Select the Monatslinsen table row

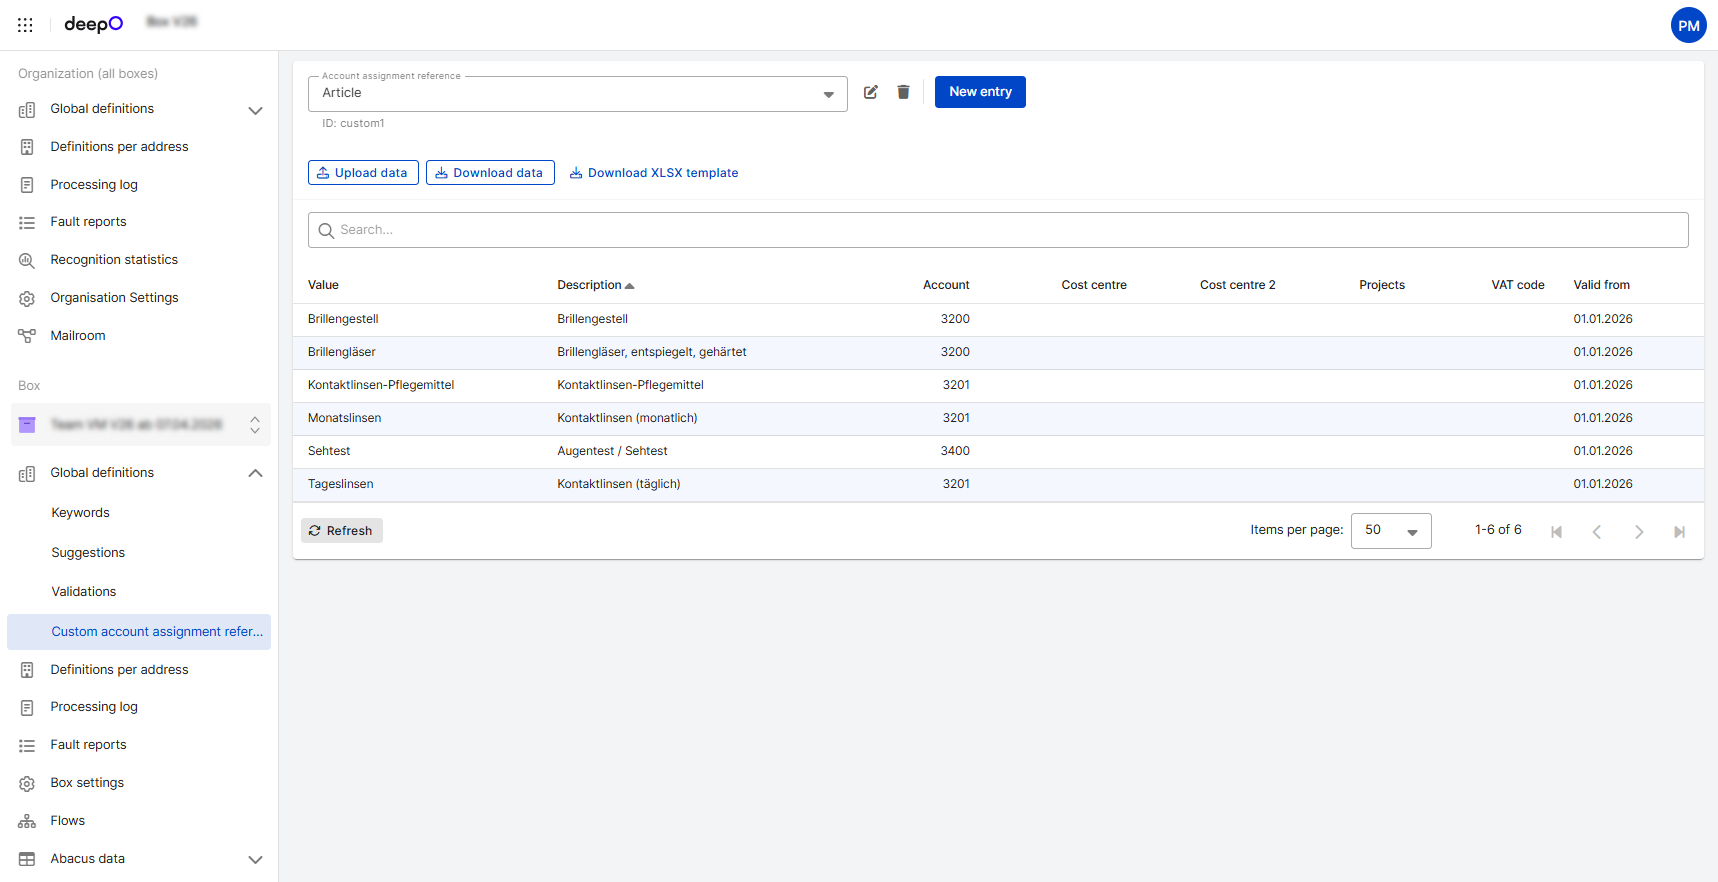click(x=998, y=418)
